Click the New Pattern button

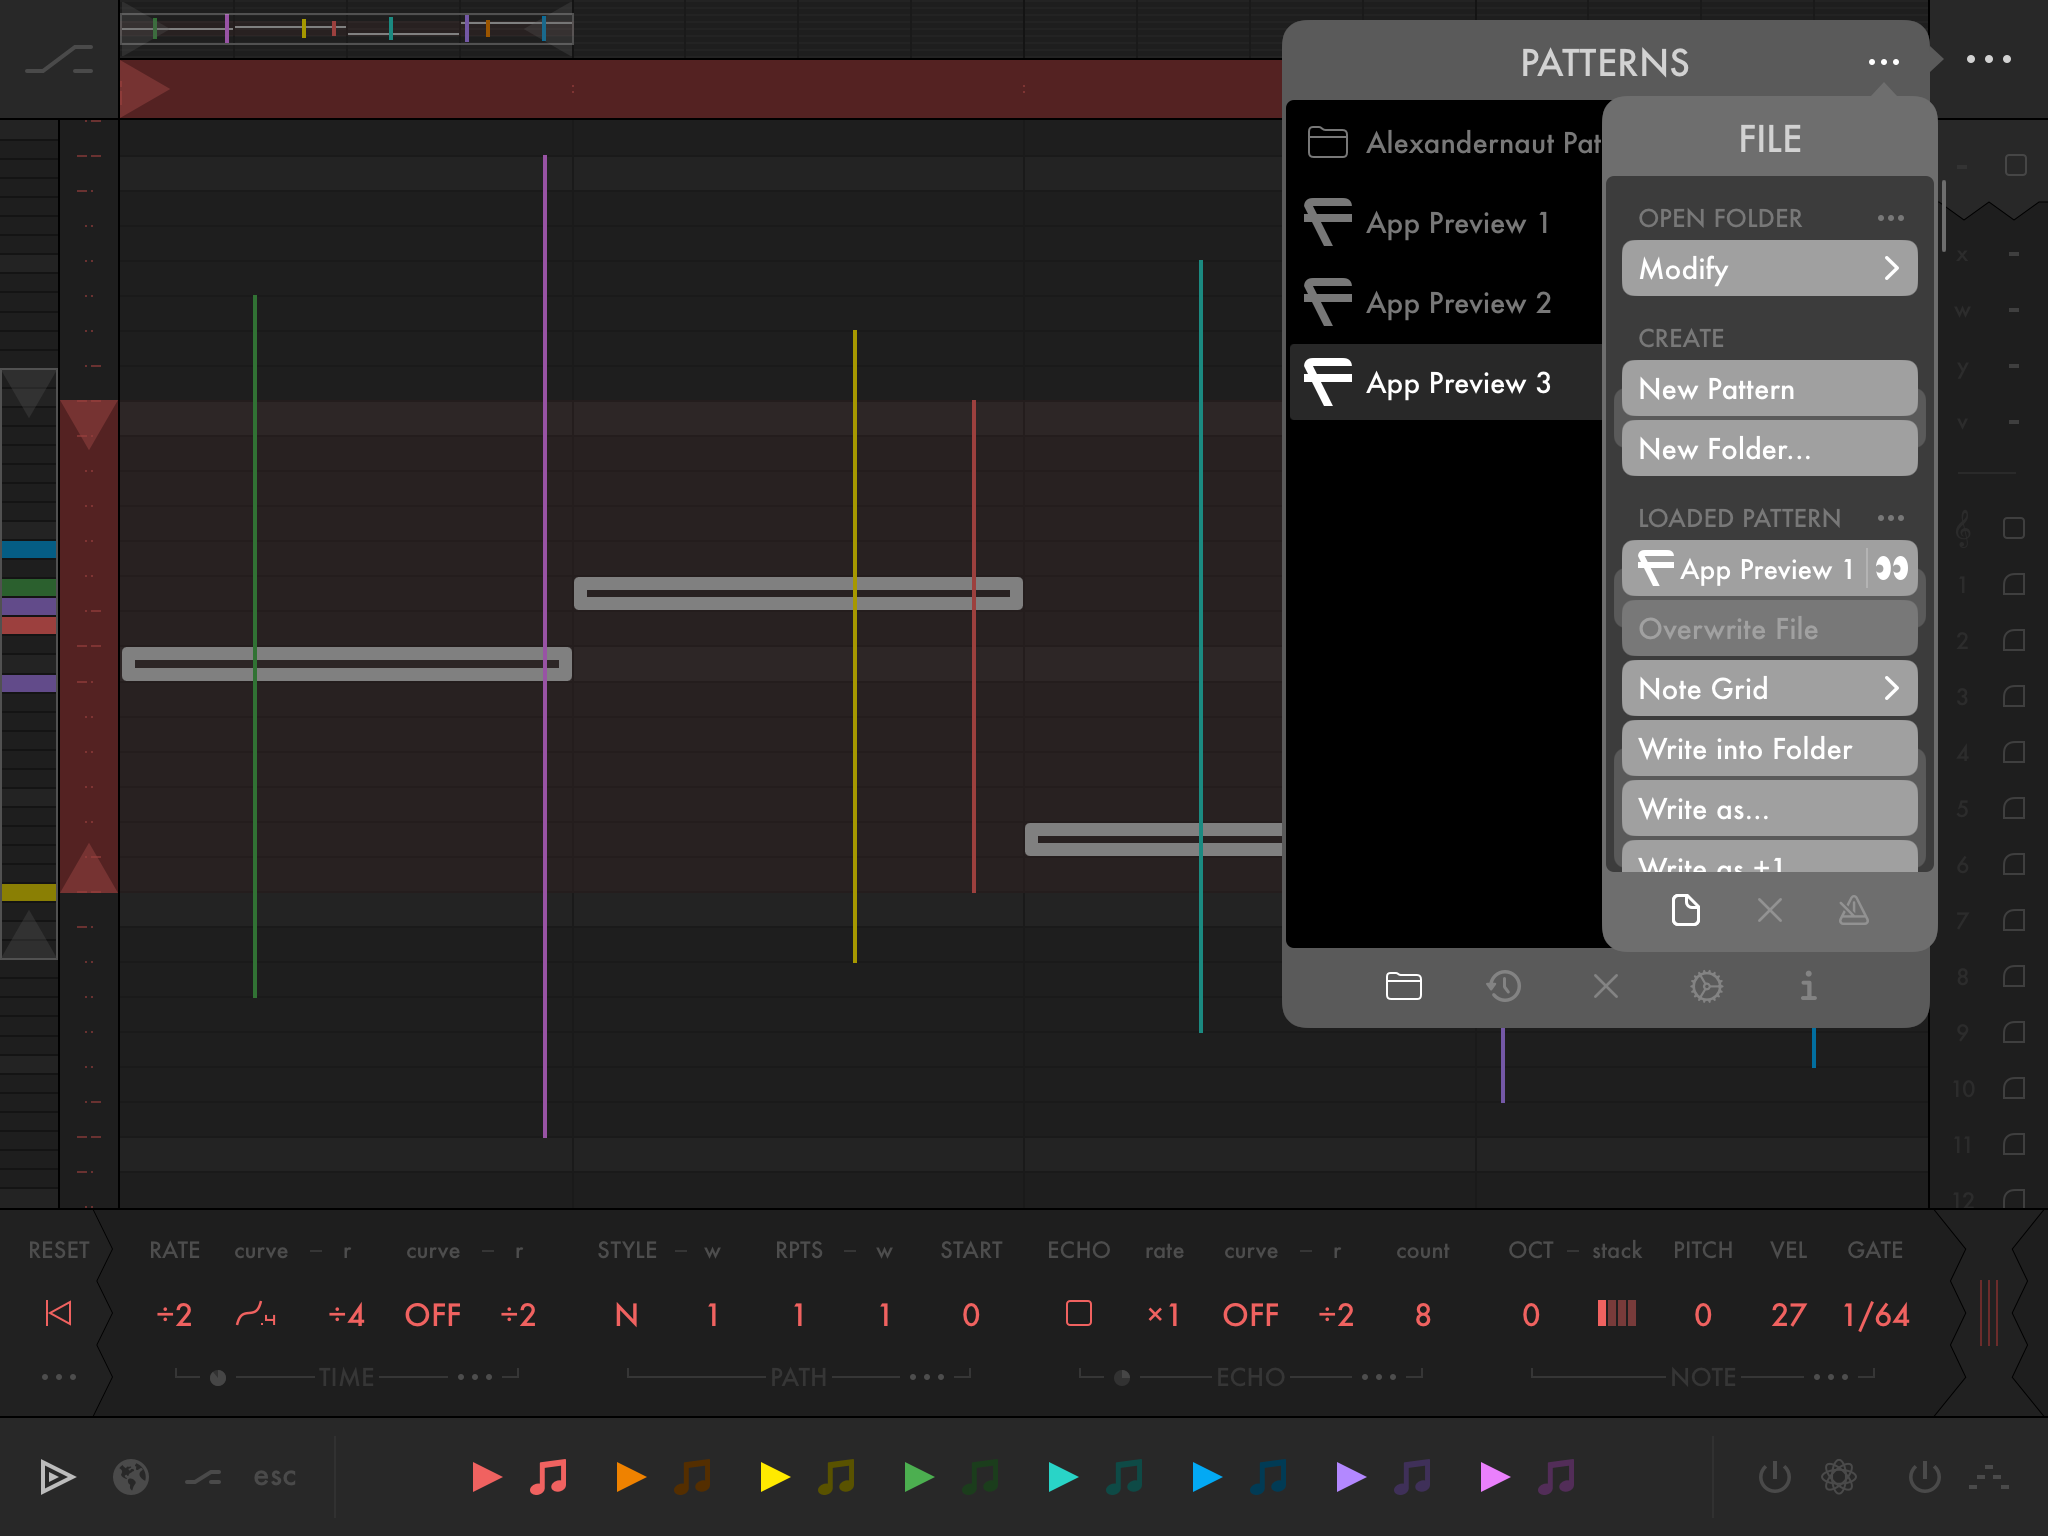1769,389
